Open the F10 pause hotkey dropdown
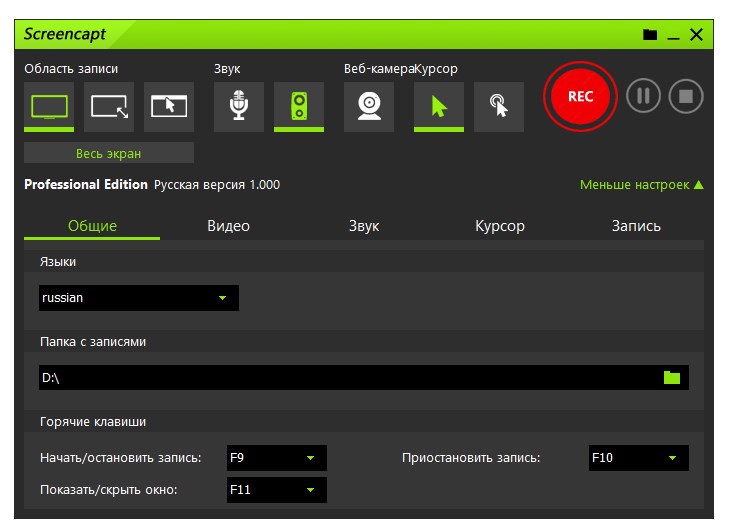The image size is (733, 531). pyautogui.click(x=639, y=458)
